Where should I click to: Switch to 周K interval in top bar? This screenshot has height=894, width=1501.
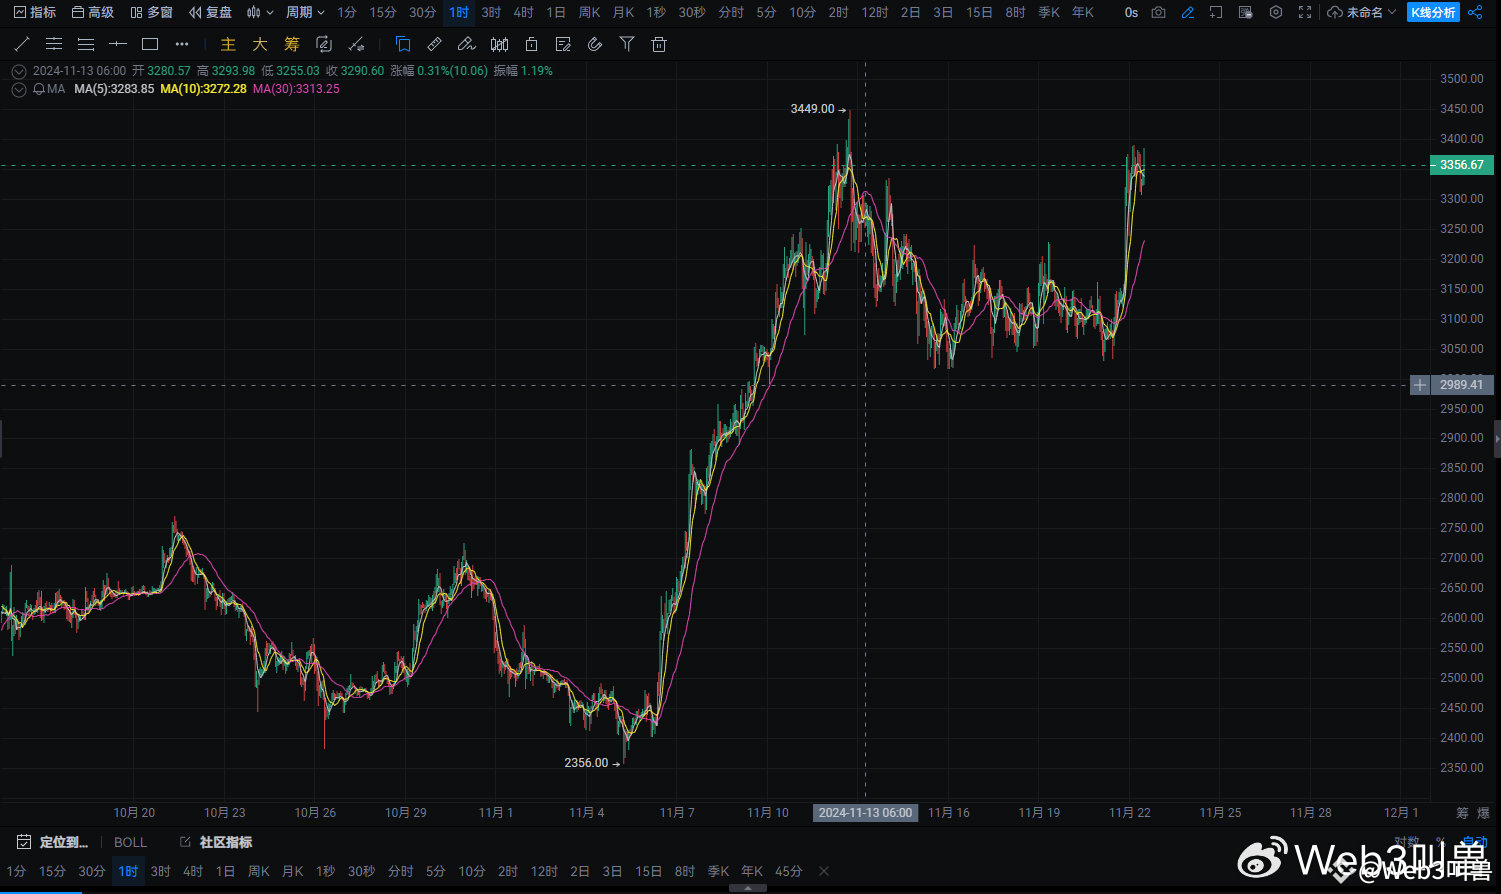pyautogui.click(x=589, y=12)
